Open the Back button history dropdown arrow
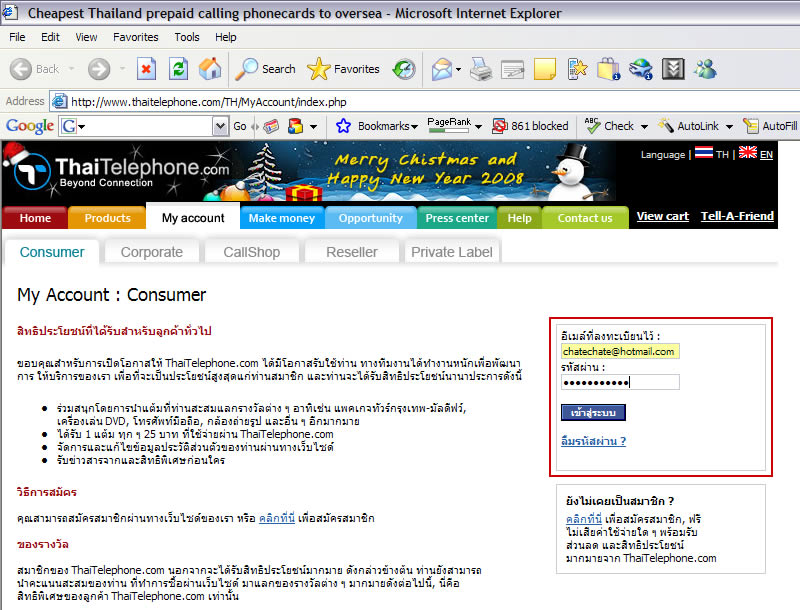Screen dimensions: 800x610 click(74, 69)
